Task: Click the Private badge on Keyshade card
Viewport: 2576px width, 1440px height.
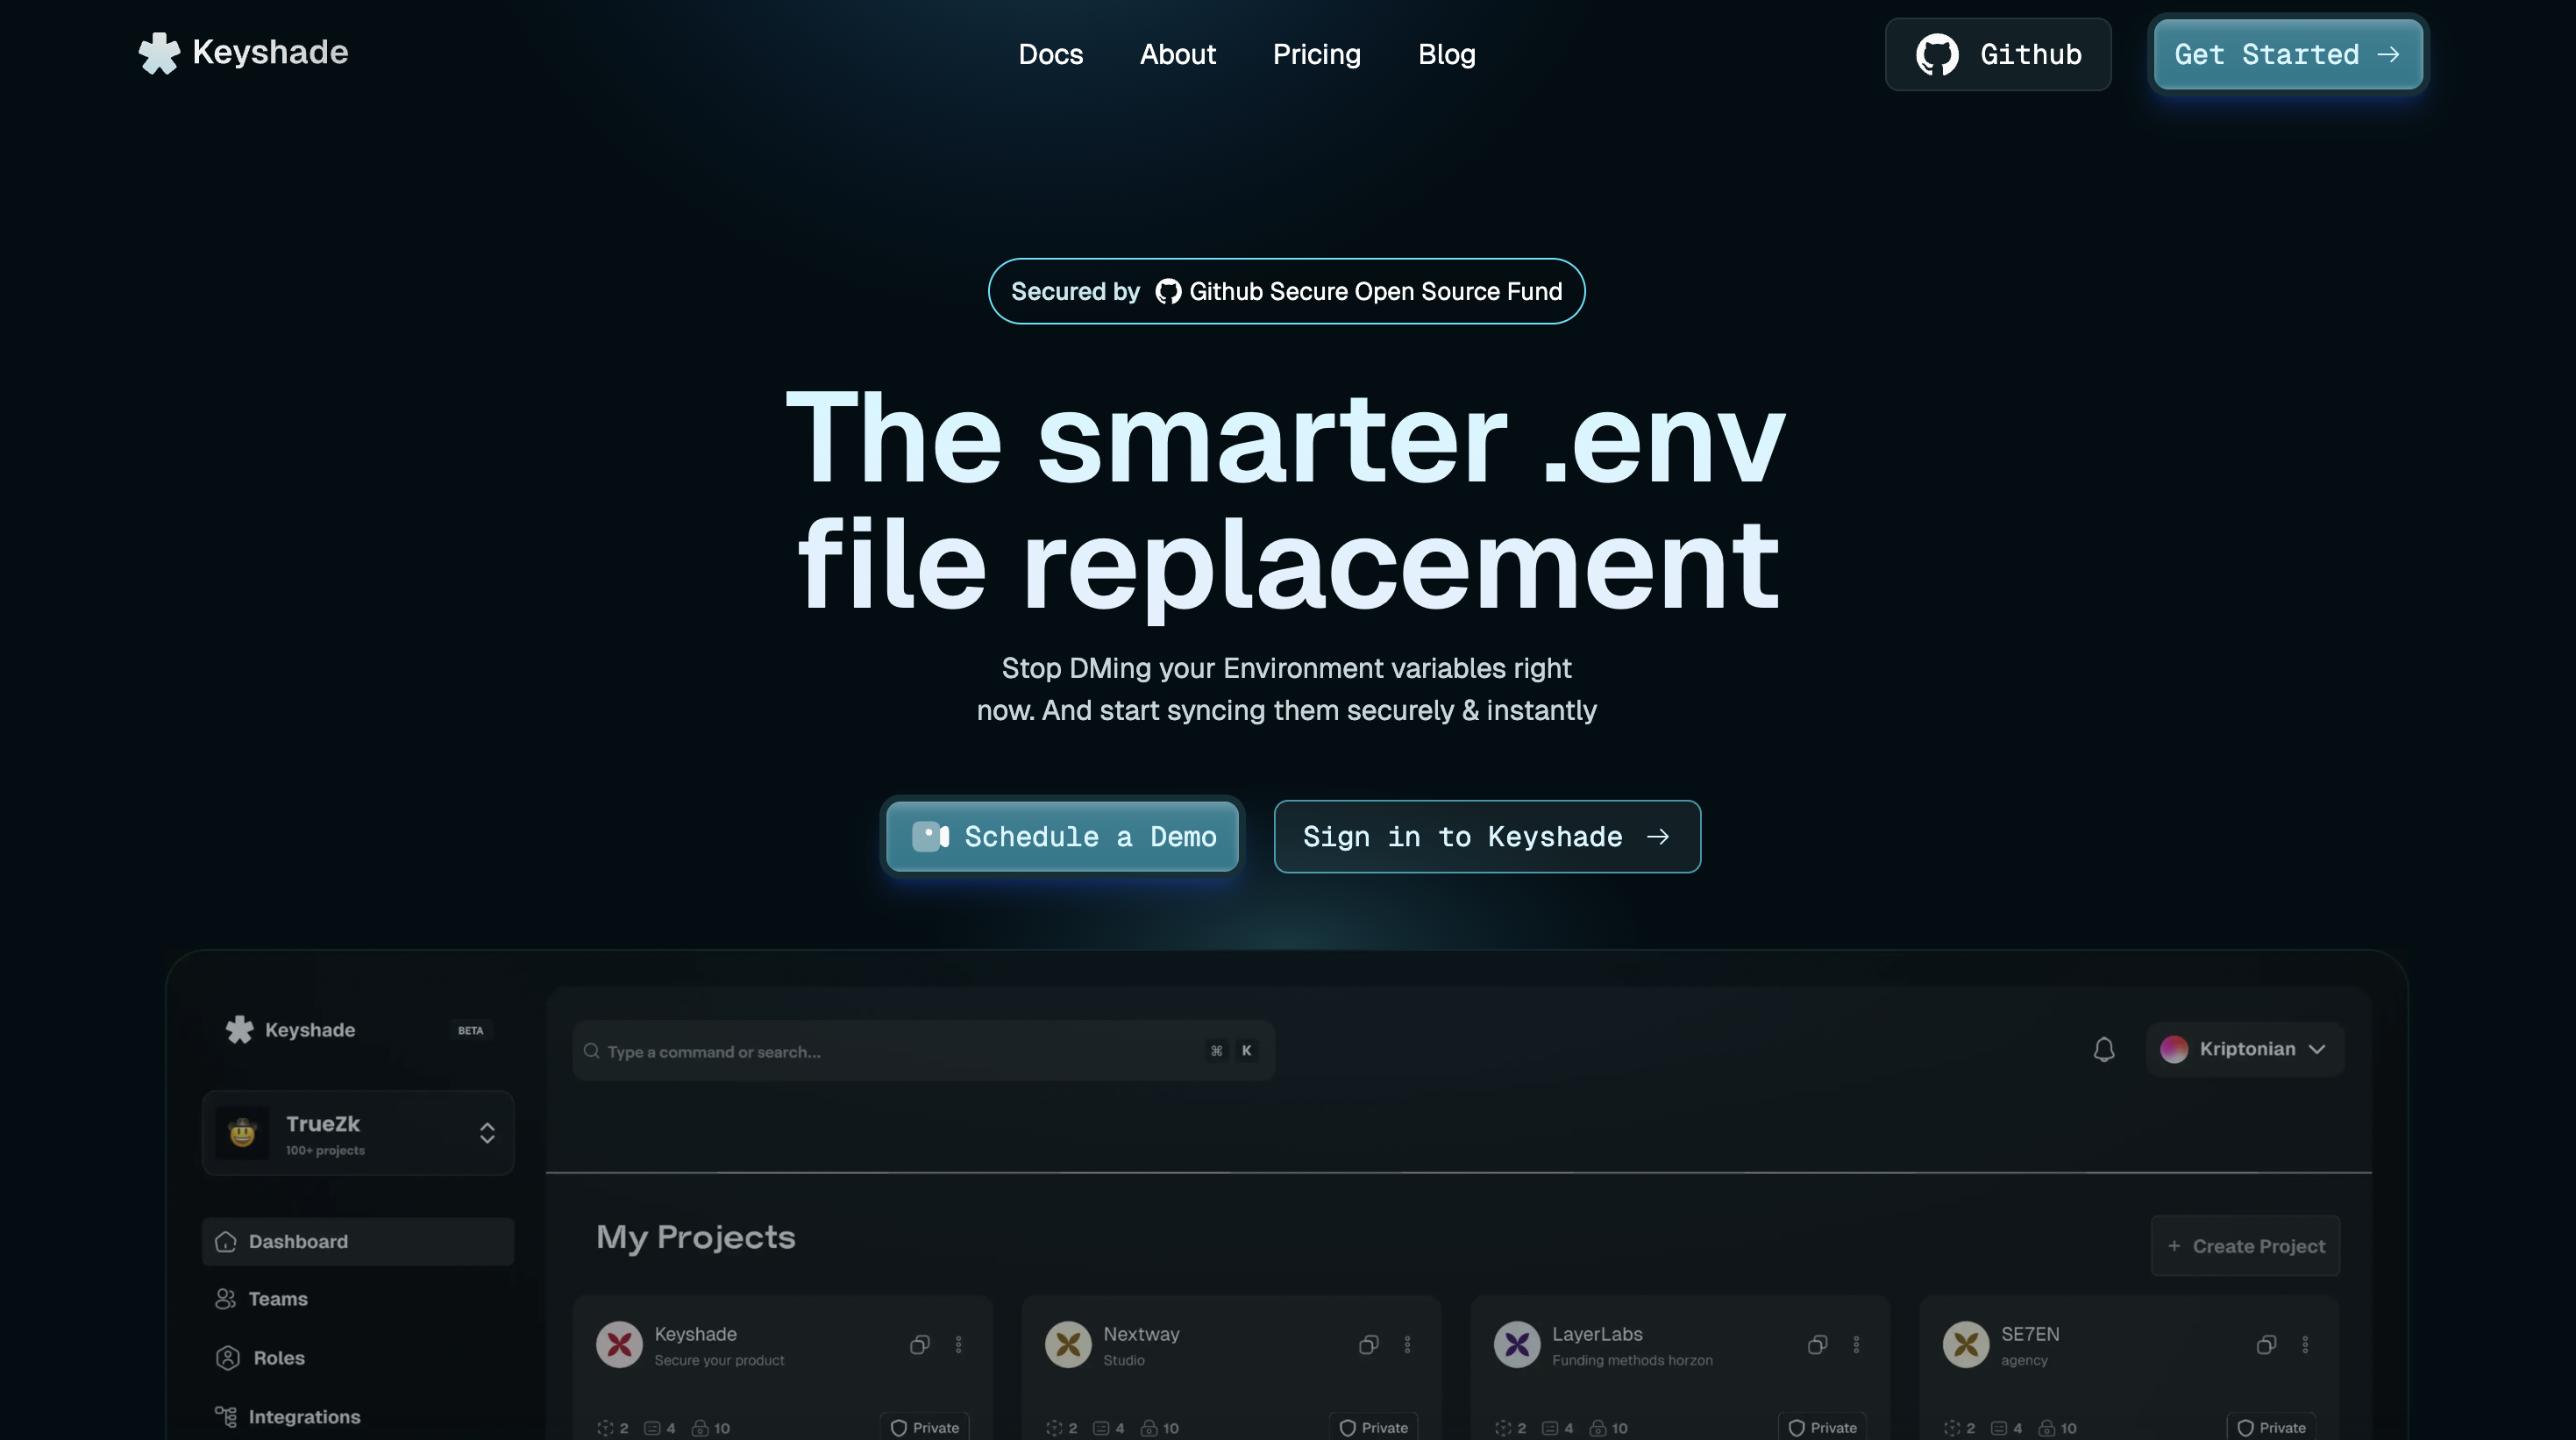Action: click(924, 1427)
